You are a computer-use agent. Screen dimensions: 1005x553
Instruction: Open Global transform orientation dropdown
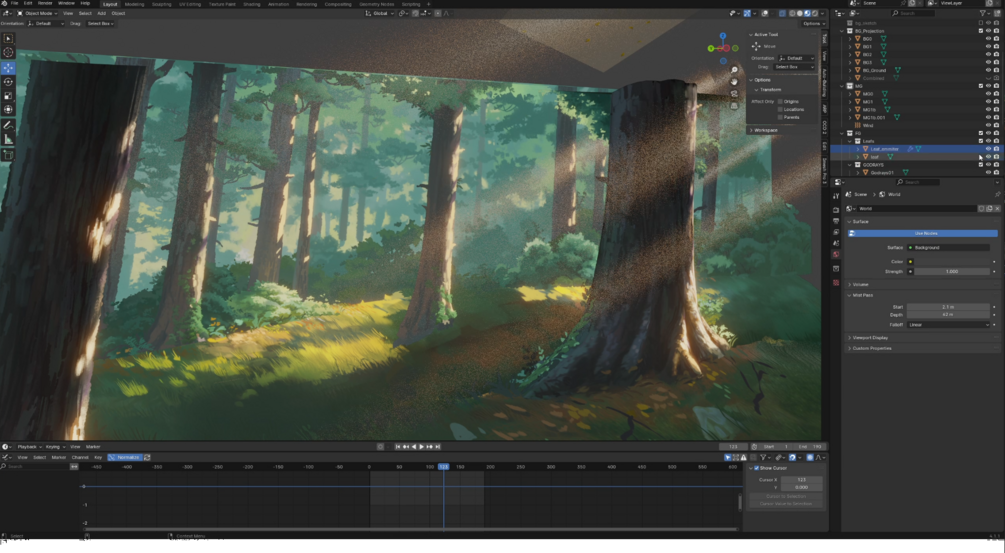click(x=381, y=13)
